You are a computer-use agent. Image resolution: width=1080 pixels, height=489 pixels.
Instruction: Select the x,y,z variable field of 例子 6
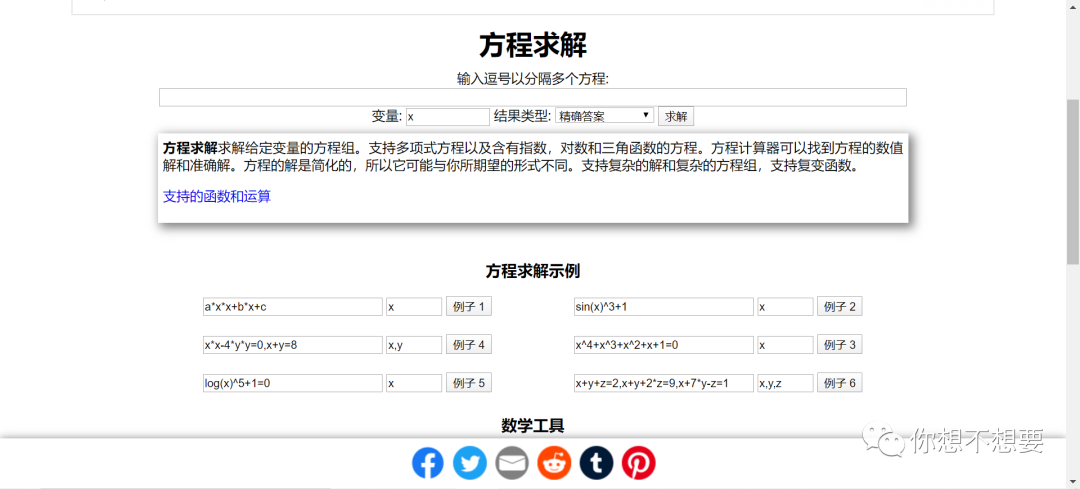785,383
